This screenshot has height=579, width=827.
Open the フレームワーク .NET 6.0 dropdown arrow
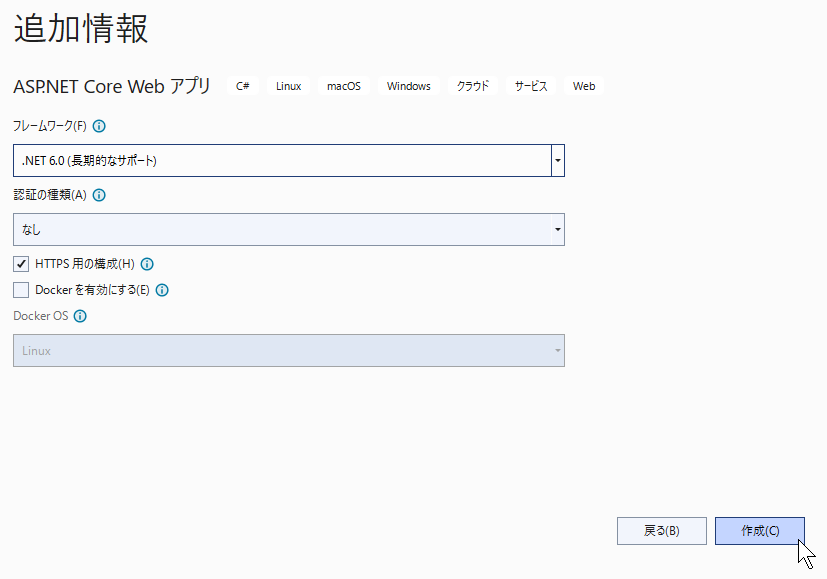pos(557,160)
